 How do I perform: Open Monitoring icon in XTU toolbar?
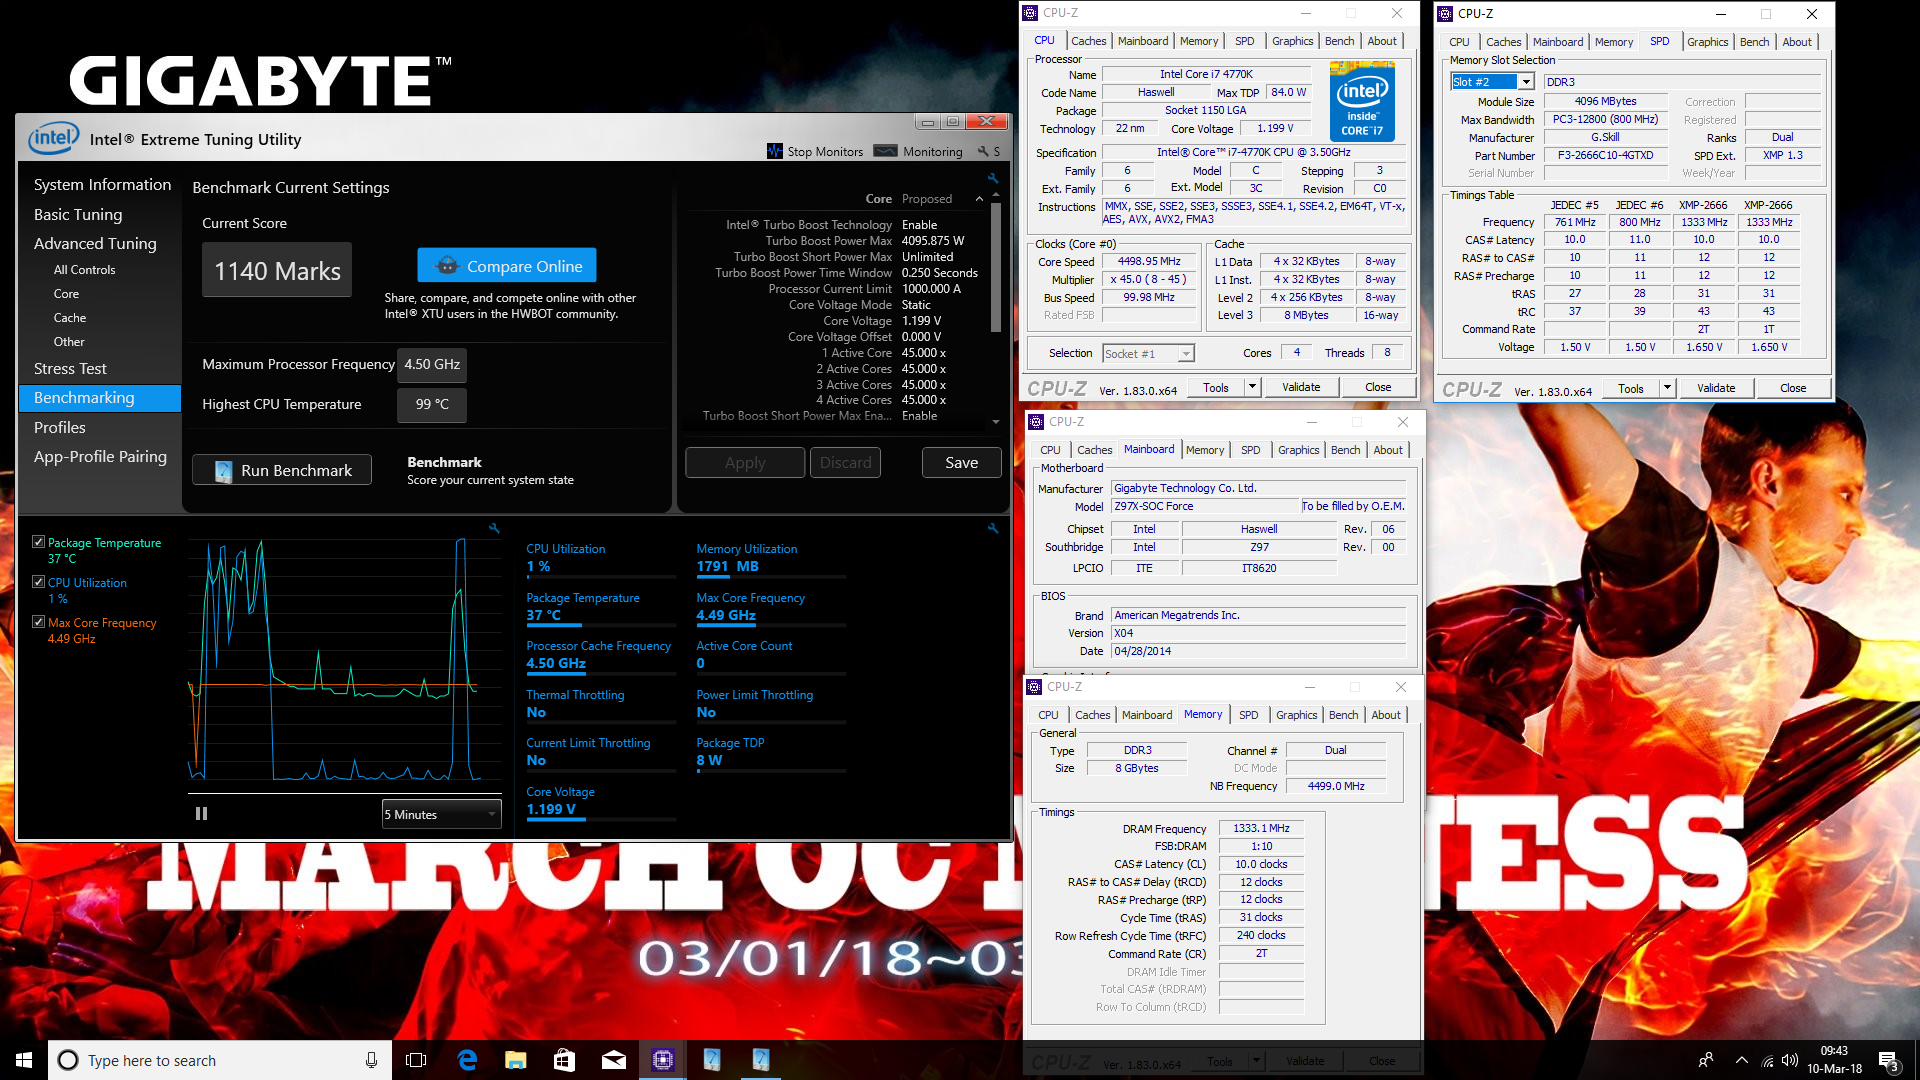885,151
